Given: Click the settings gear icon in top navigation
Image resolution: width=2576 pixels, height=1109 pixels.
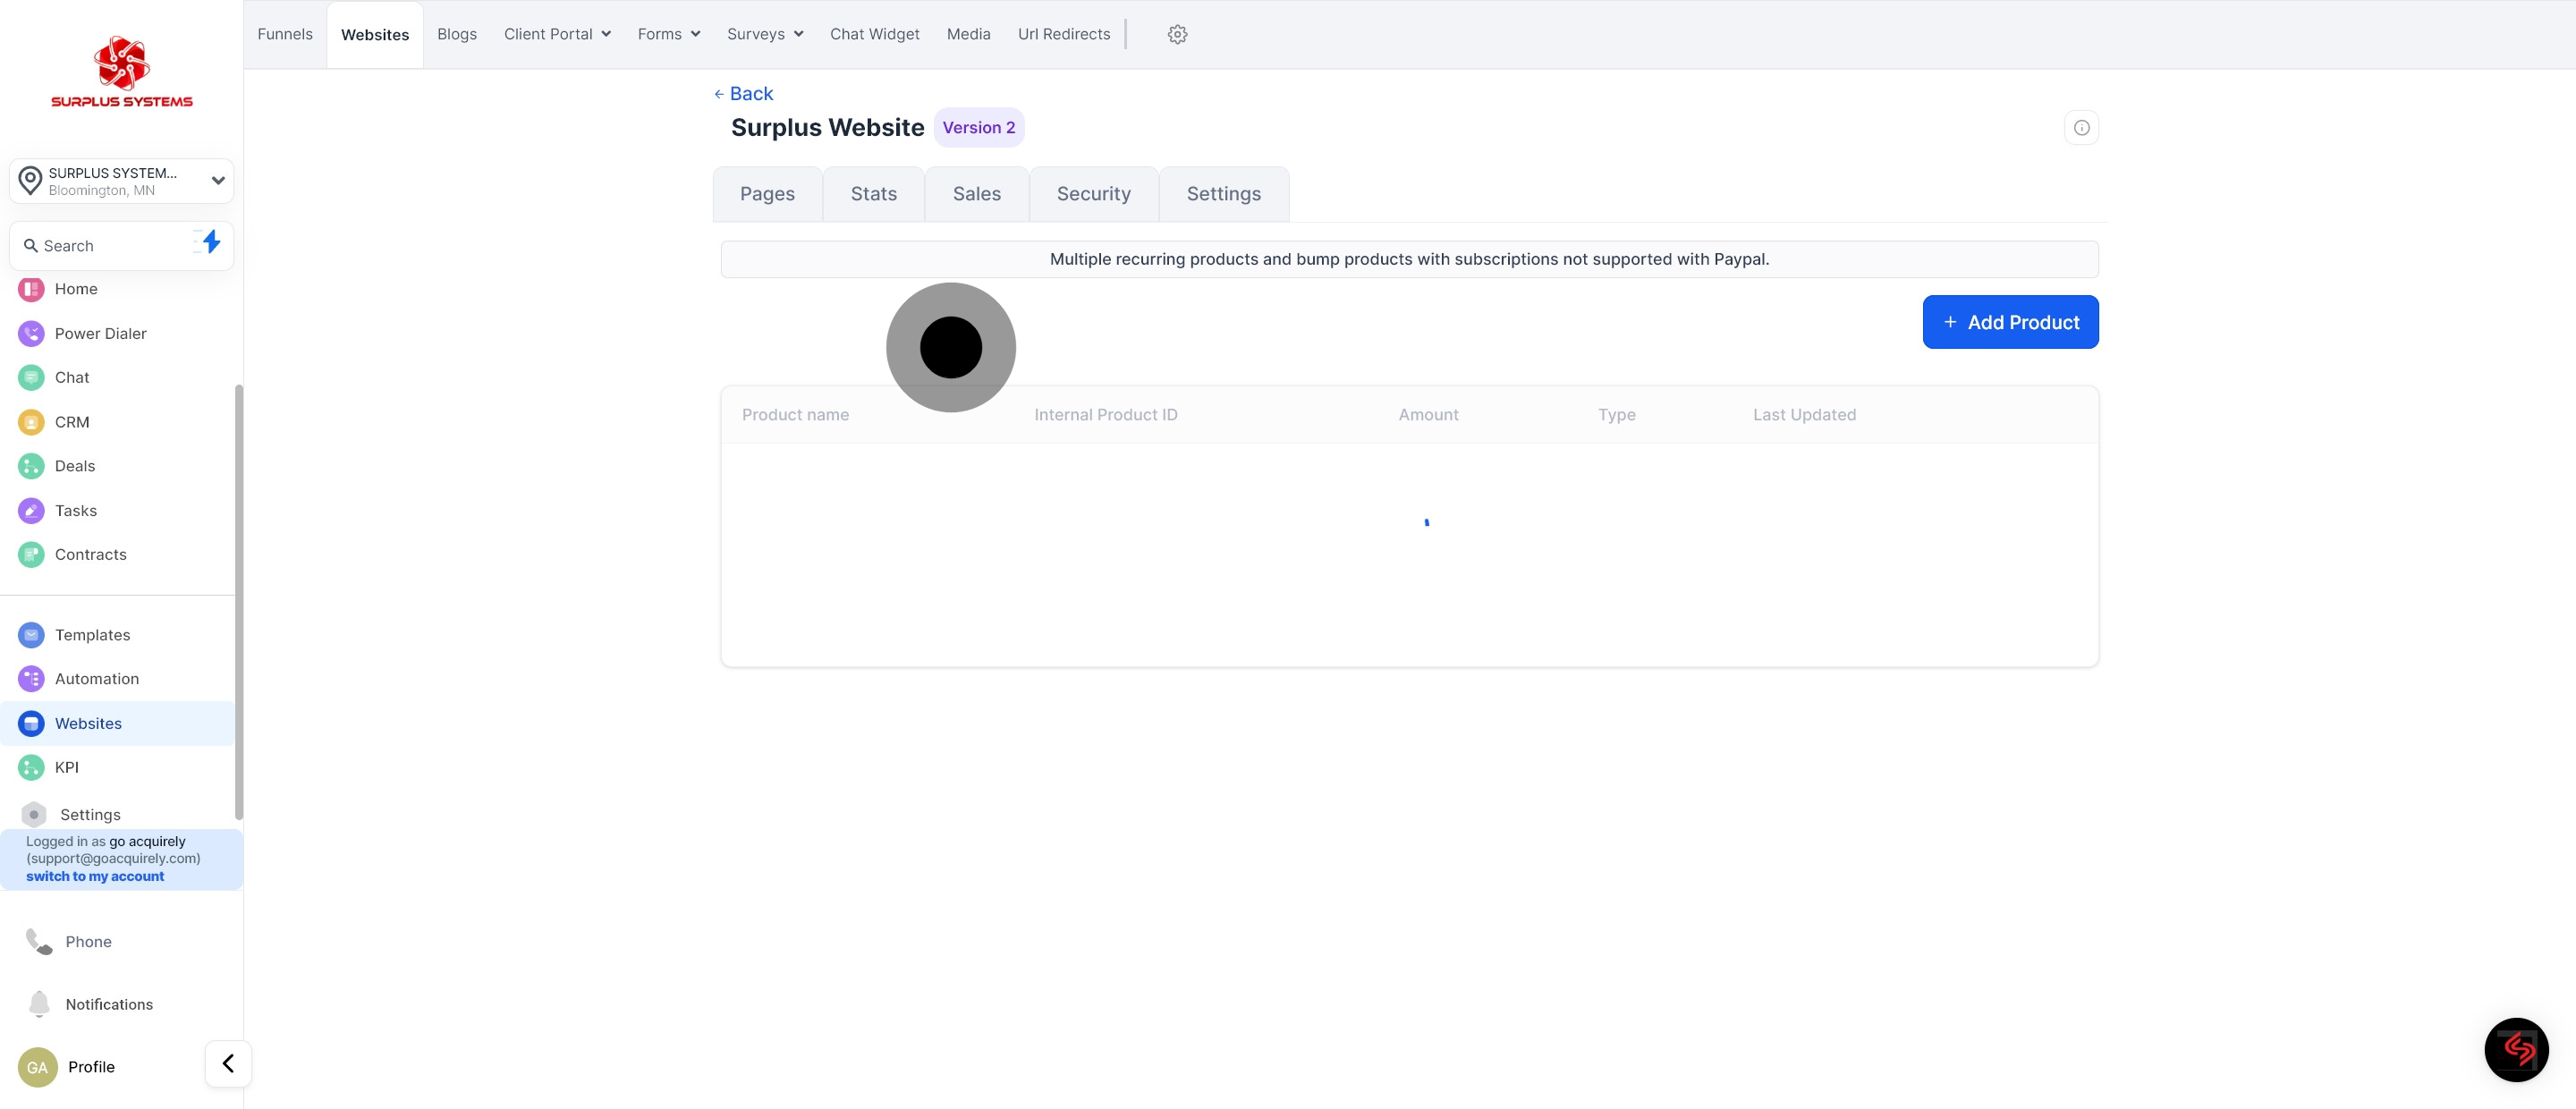Looking at the screenshot, I should tap(1177, 34).
